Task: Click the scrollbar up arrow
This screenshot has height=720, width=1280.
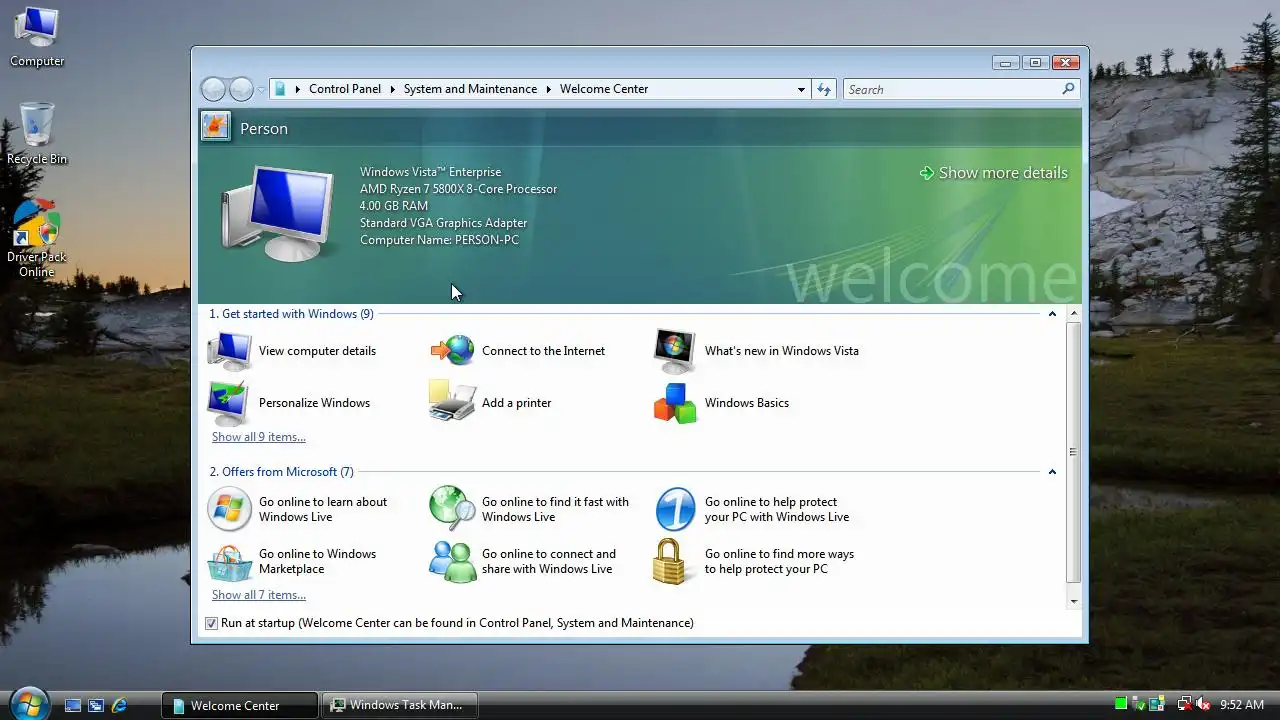Action: click(1074, 314)
